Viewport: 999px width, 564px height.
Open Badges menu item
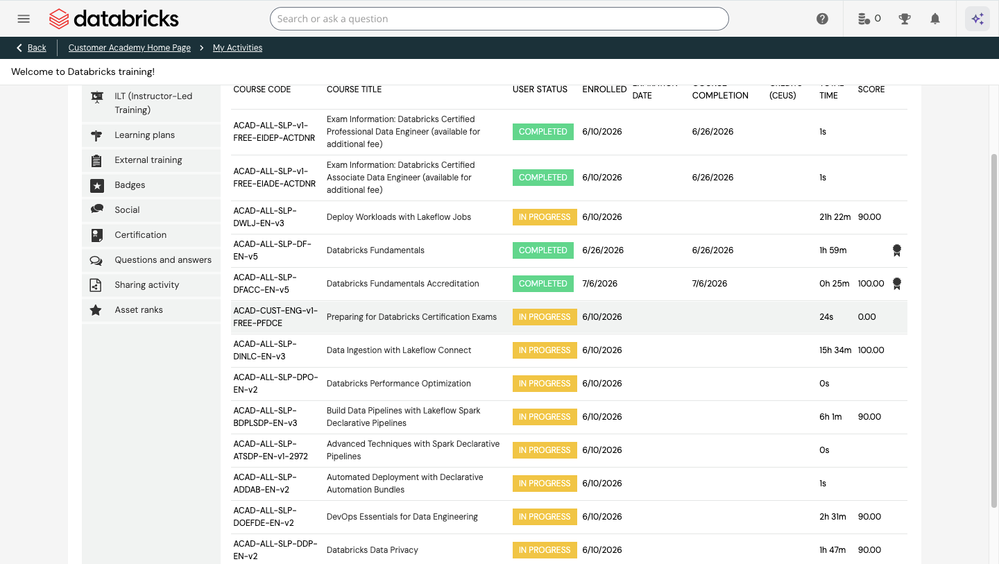pyautogui.click(x=151, y=185)
